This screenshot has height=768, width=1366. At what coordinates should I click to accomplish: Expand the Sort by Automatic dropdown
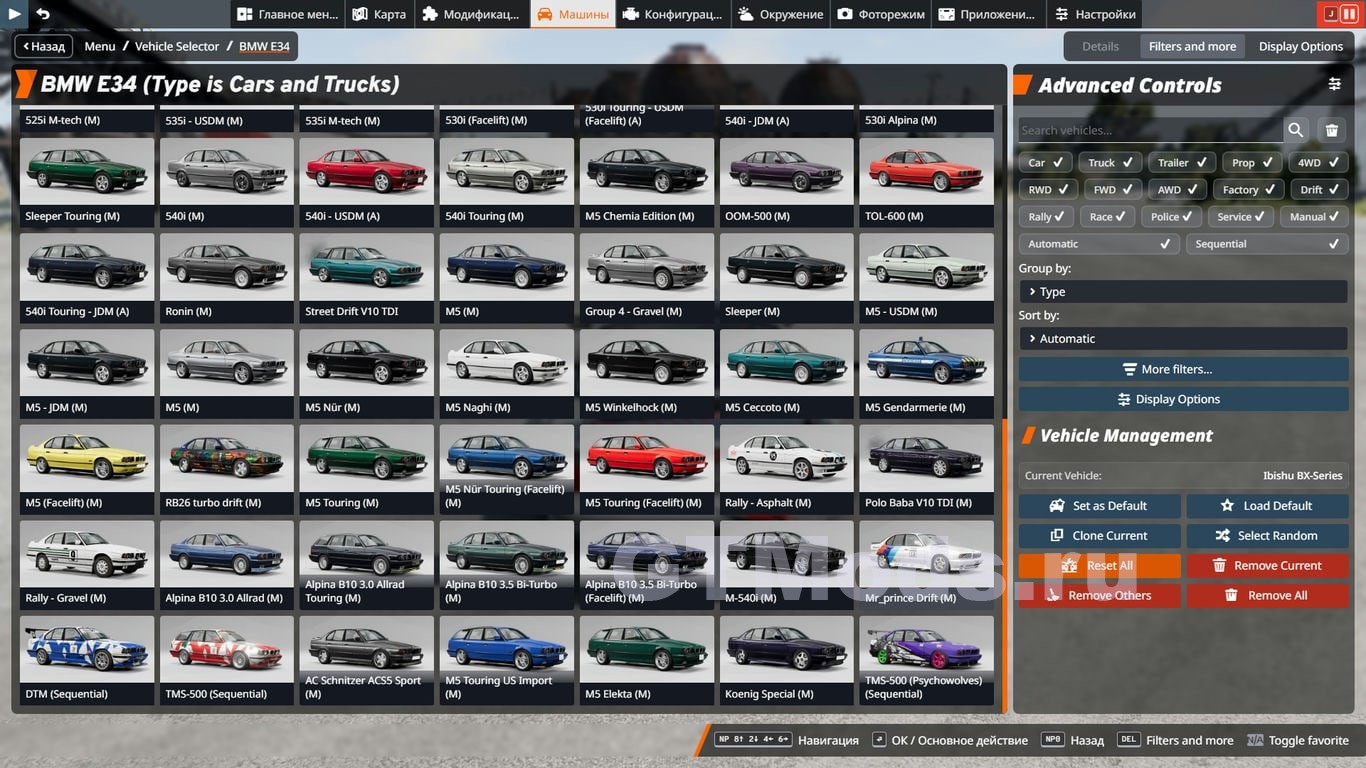point(1182,339)
